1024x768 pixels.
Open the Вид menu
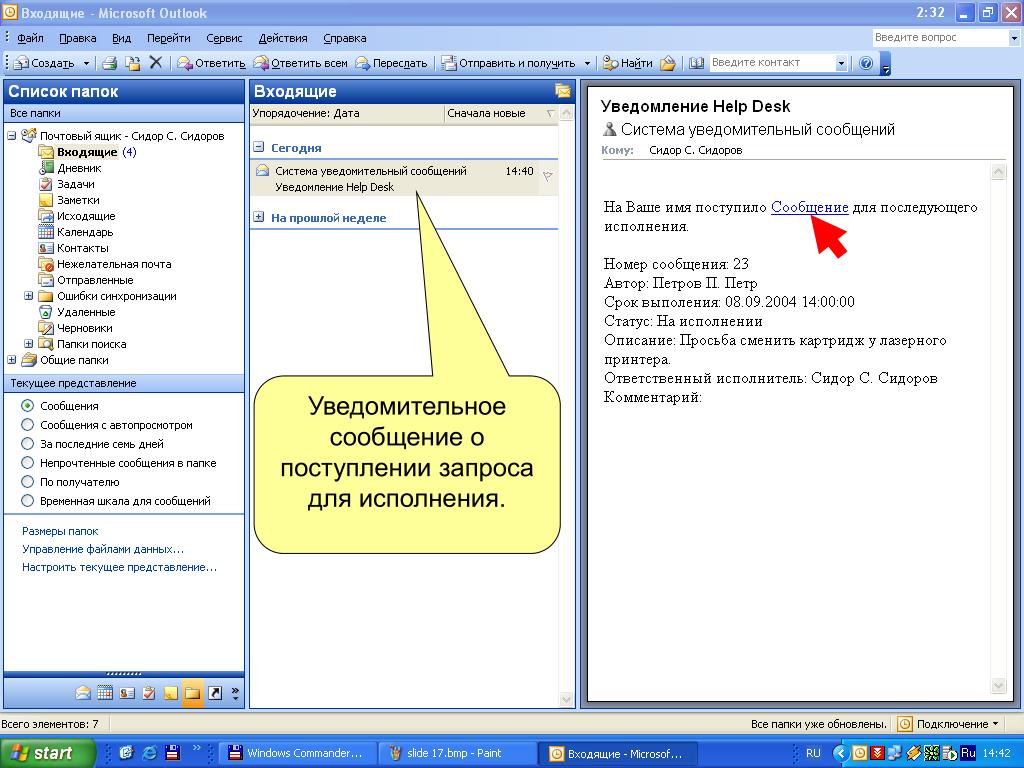click(121, 38)
